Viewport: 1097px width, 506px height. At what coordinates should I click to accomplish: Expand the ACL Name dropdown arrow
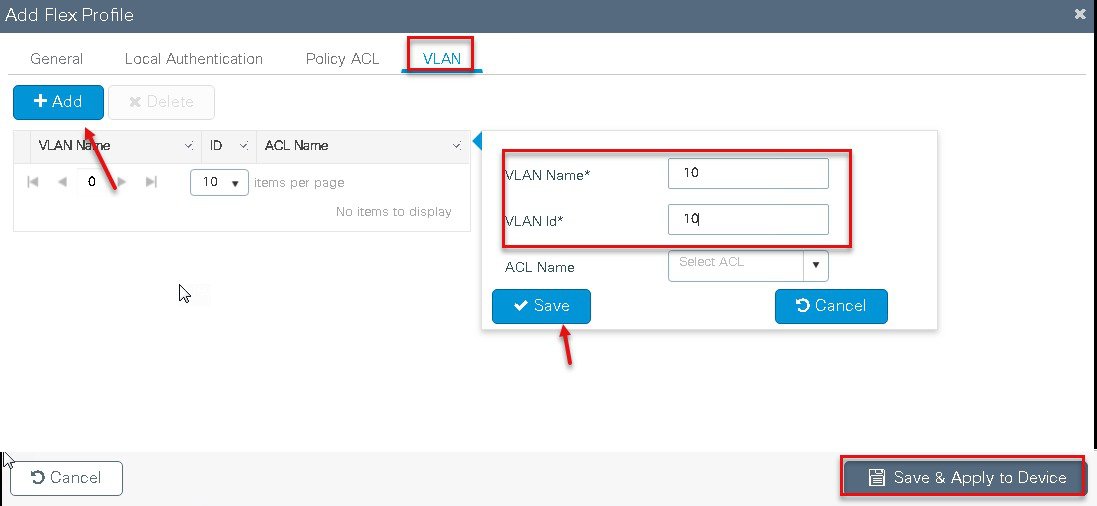816,266
